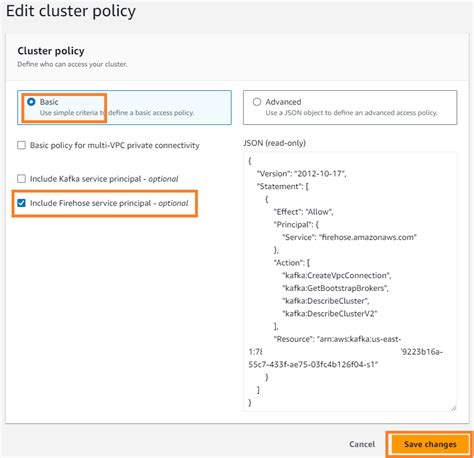
Task: Click the Save changes button
Action: coord(430,444)
